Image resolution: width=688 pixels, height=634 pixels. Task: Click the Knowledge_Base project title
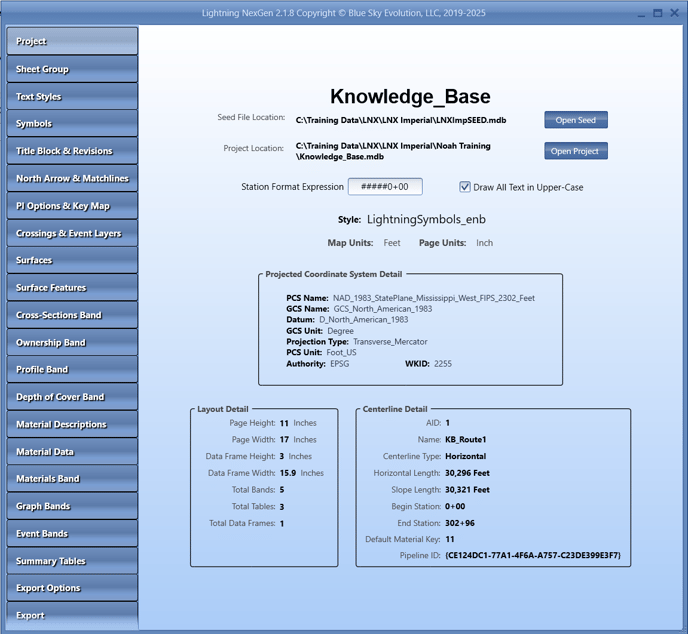coord(410,97)
